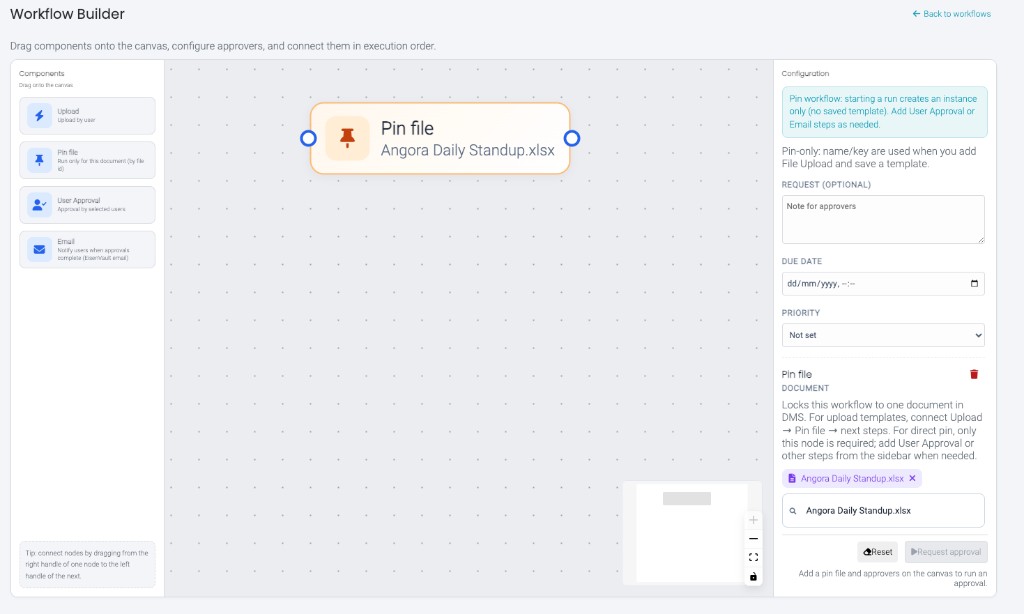
Task: Click the User Approval person icon
Action: 39,204
